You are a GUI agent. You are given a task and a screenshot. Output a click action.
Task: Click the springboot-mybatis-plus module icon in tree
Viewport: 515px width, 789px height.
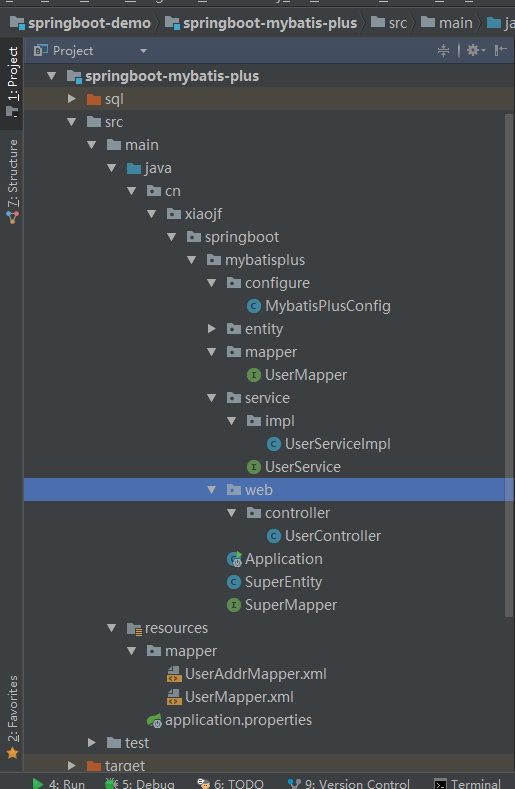(74, 76)
